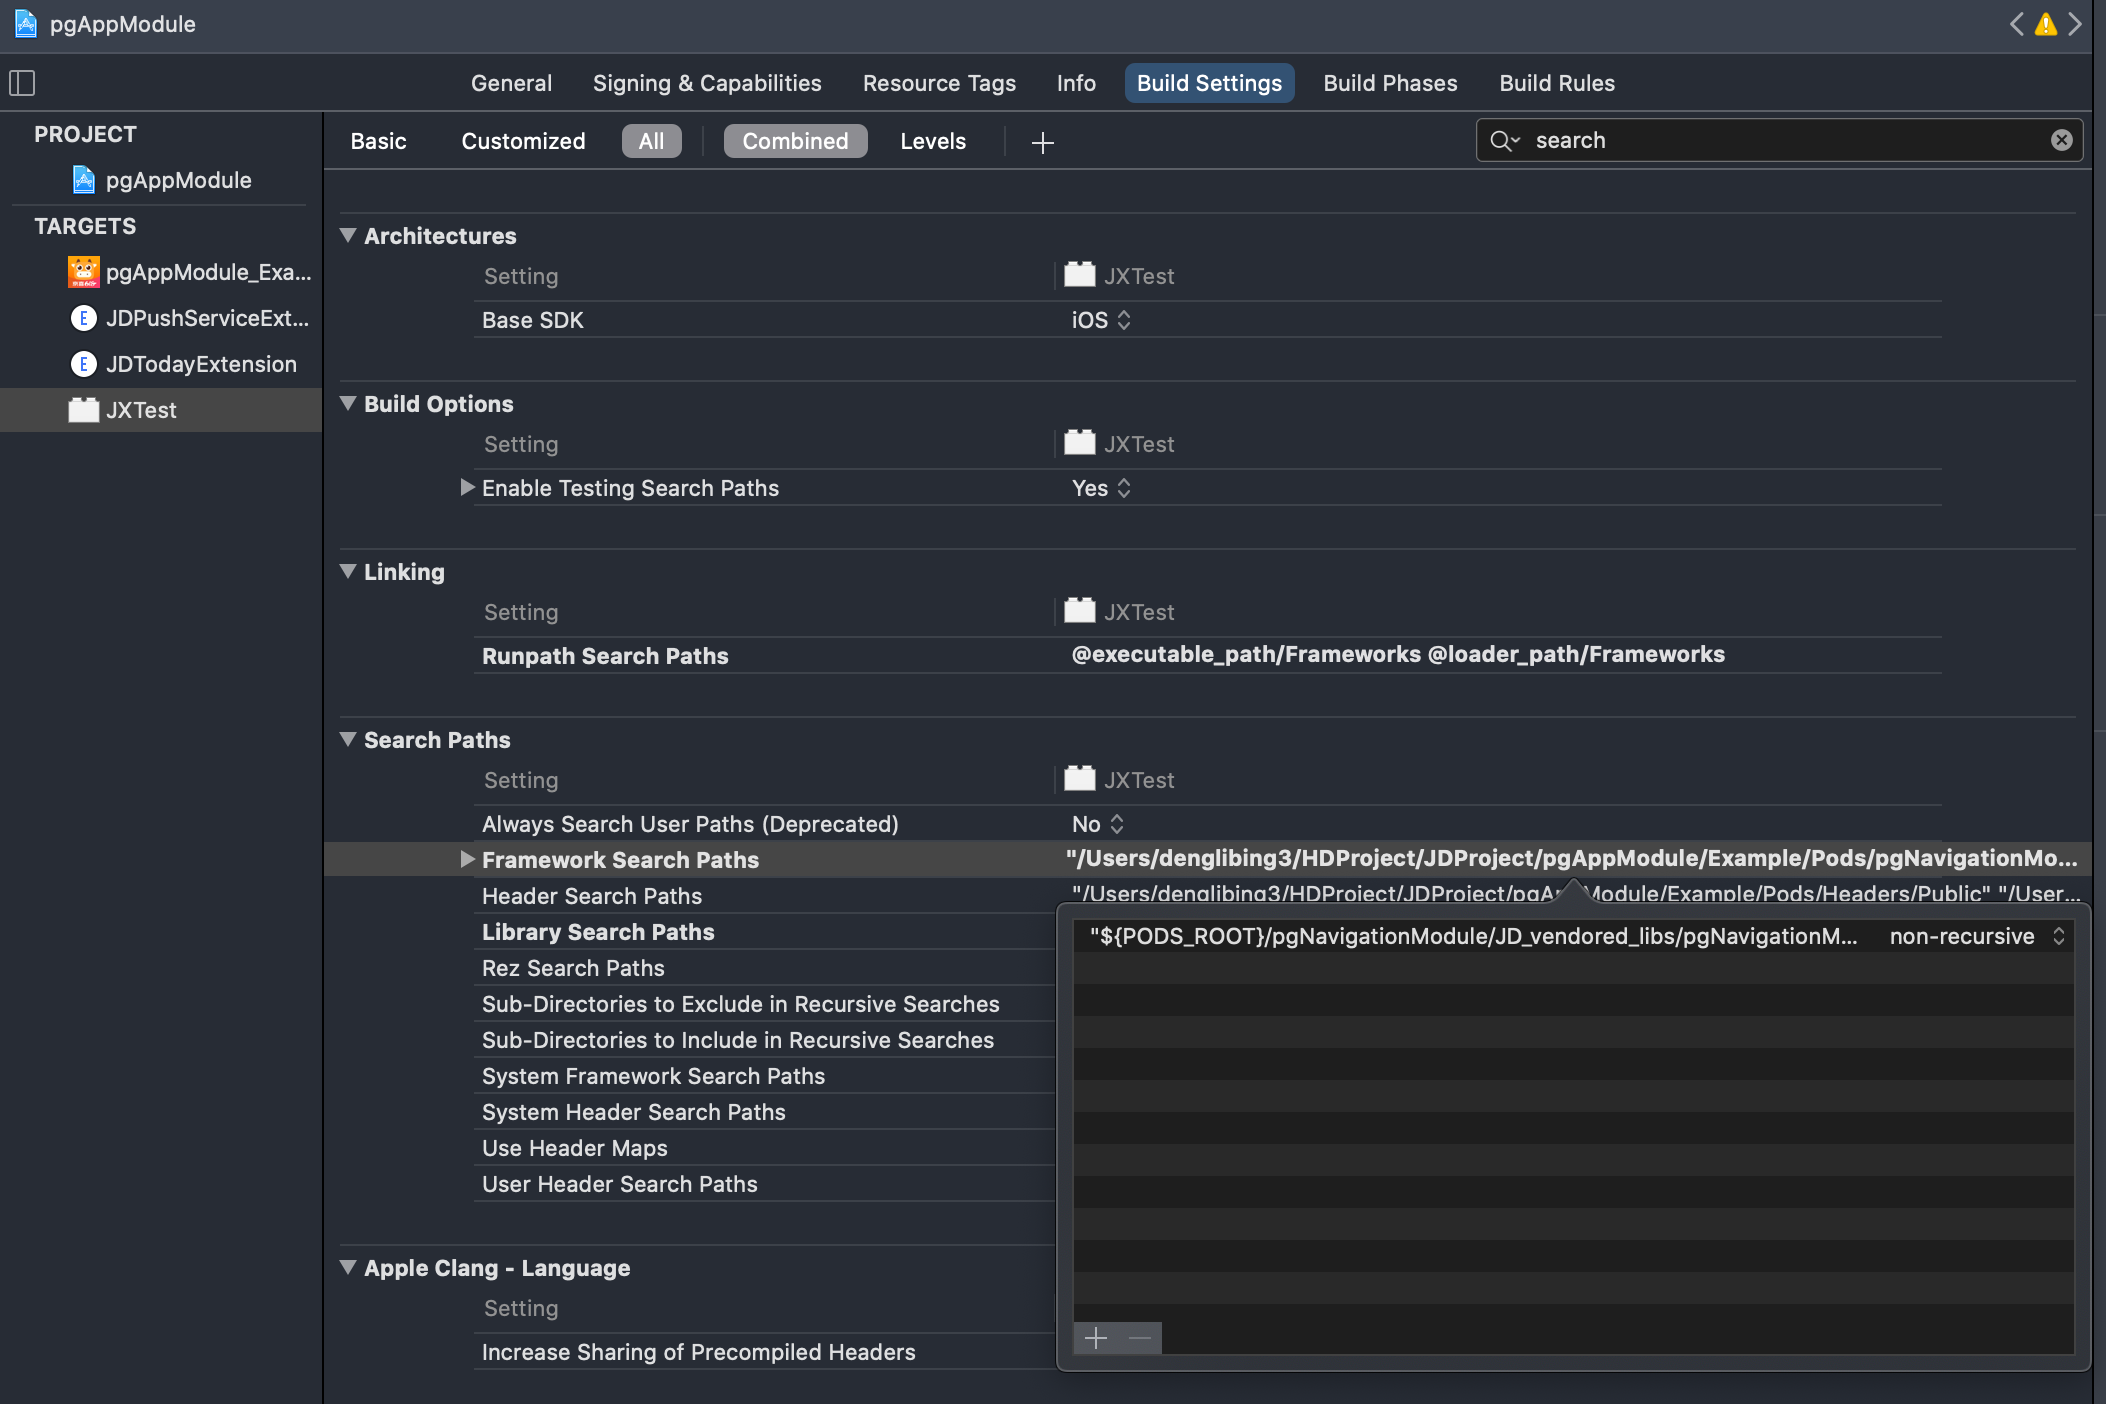This screenshot has width=2106, height=1404.
Task: Click the build settings search field
Action: pos(1780,140)
